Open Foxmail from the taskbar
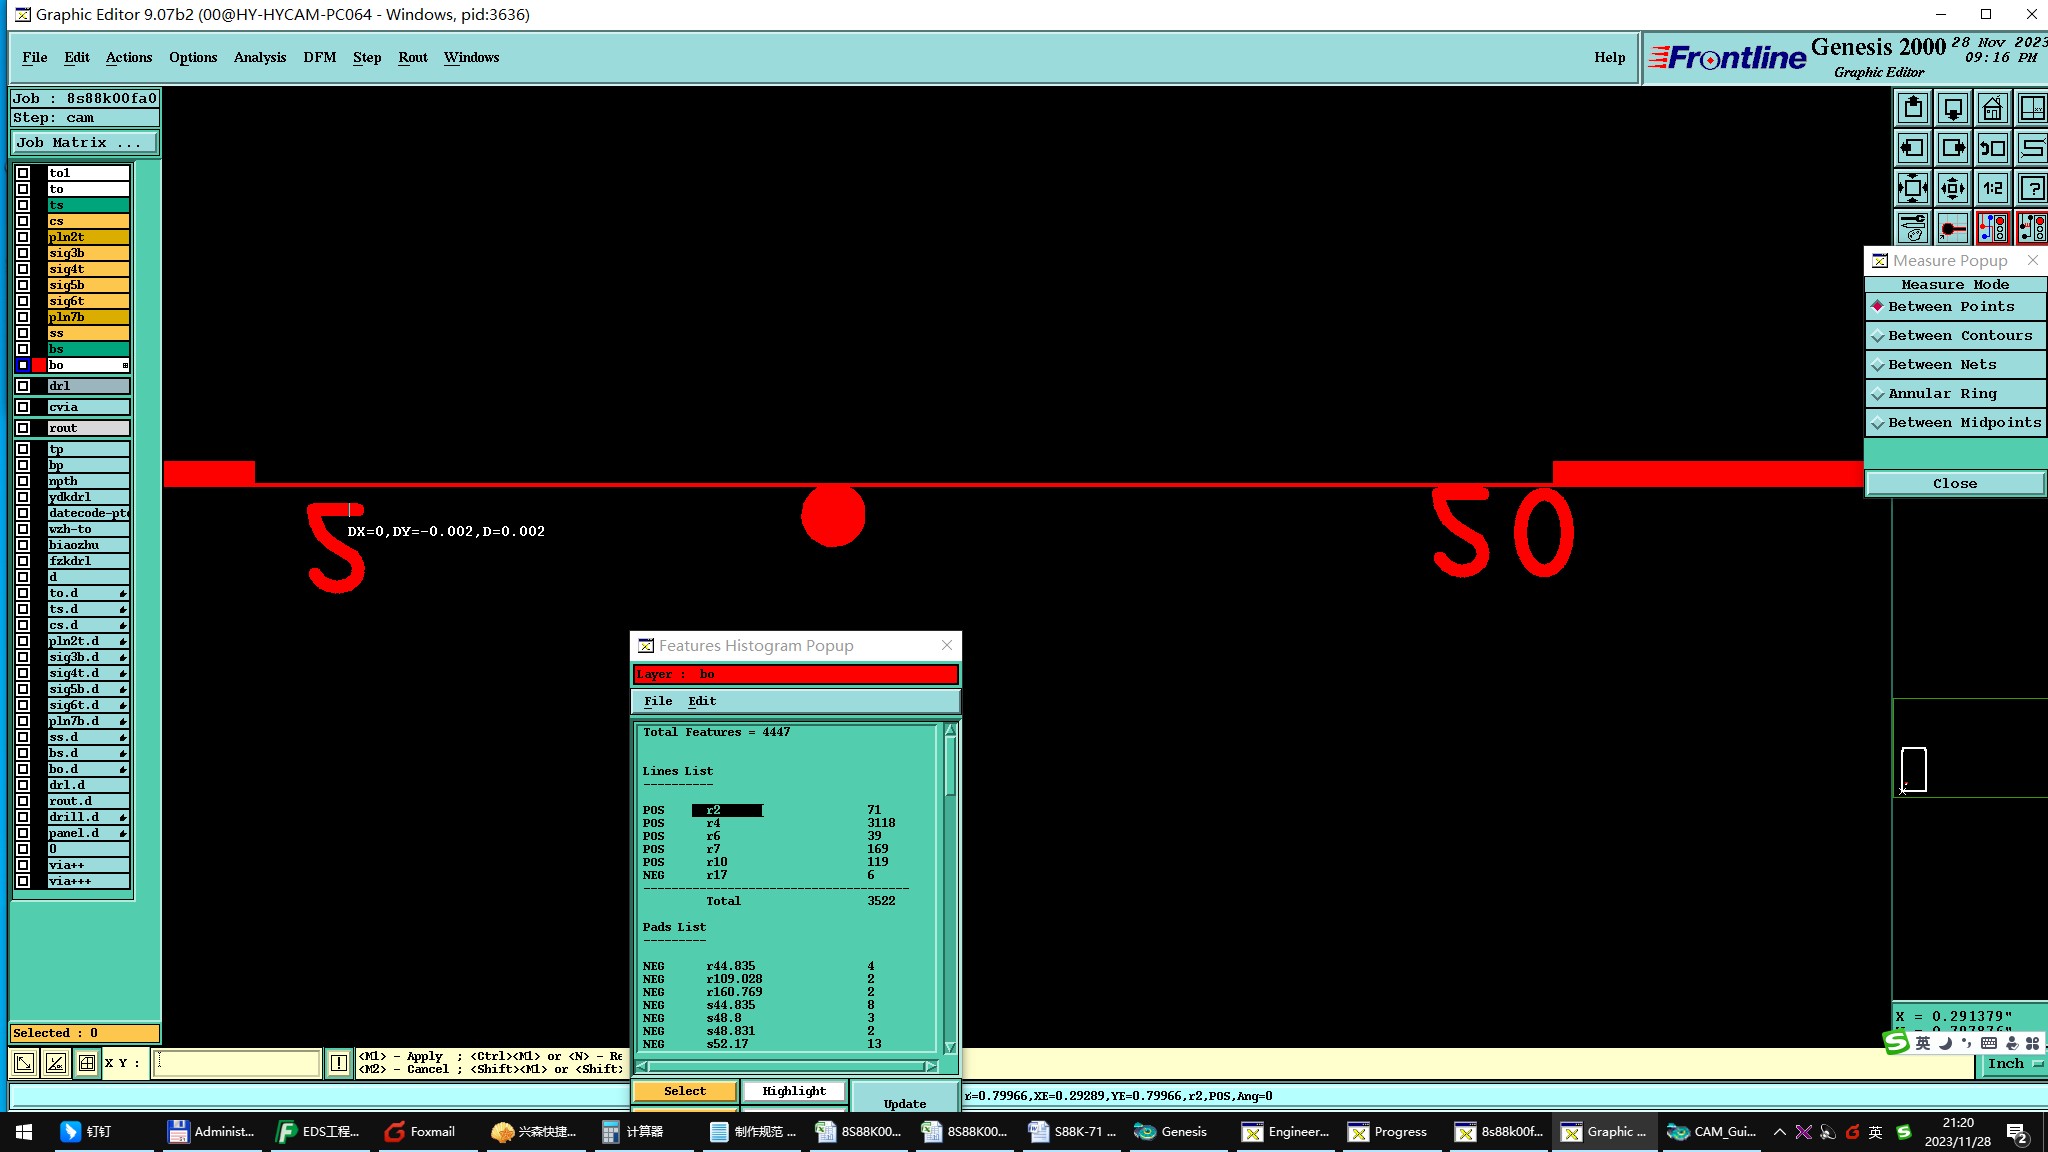This screenshot has width=2048, height=1152. click(x=420, y=1132)
